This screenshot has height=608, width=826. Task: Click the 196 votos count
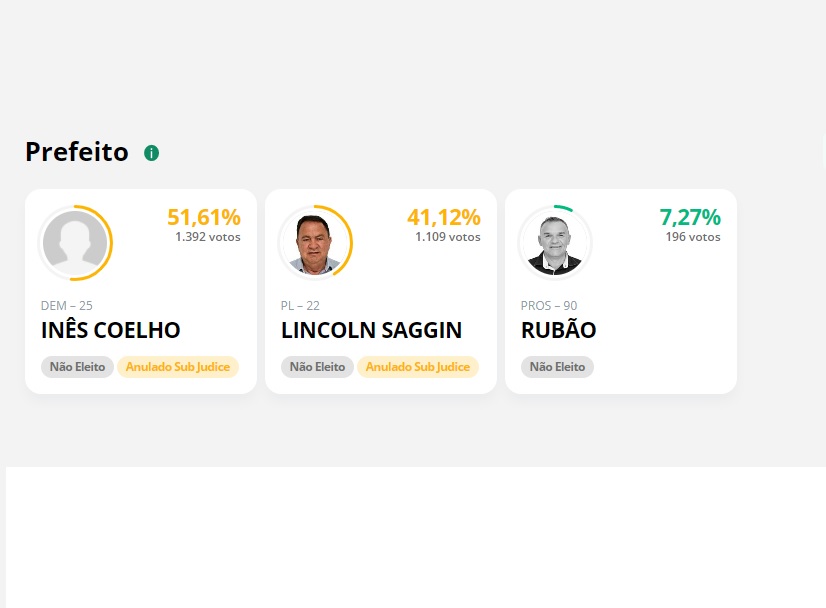pos(693,237)
